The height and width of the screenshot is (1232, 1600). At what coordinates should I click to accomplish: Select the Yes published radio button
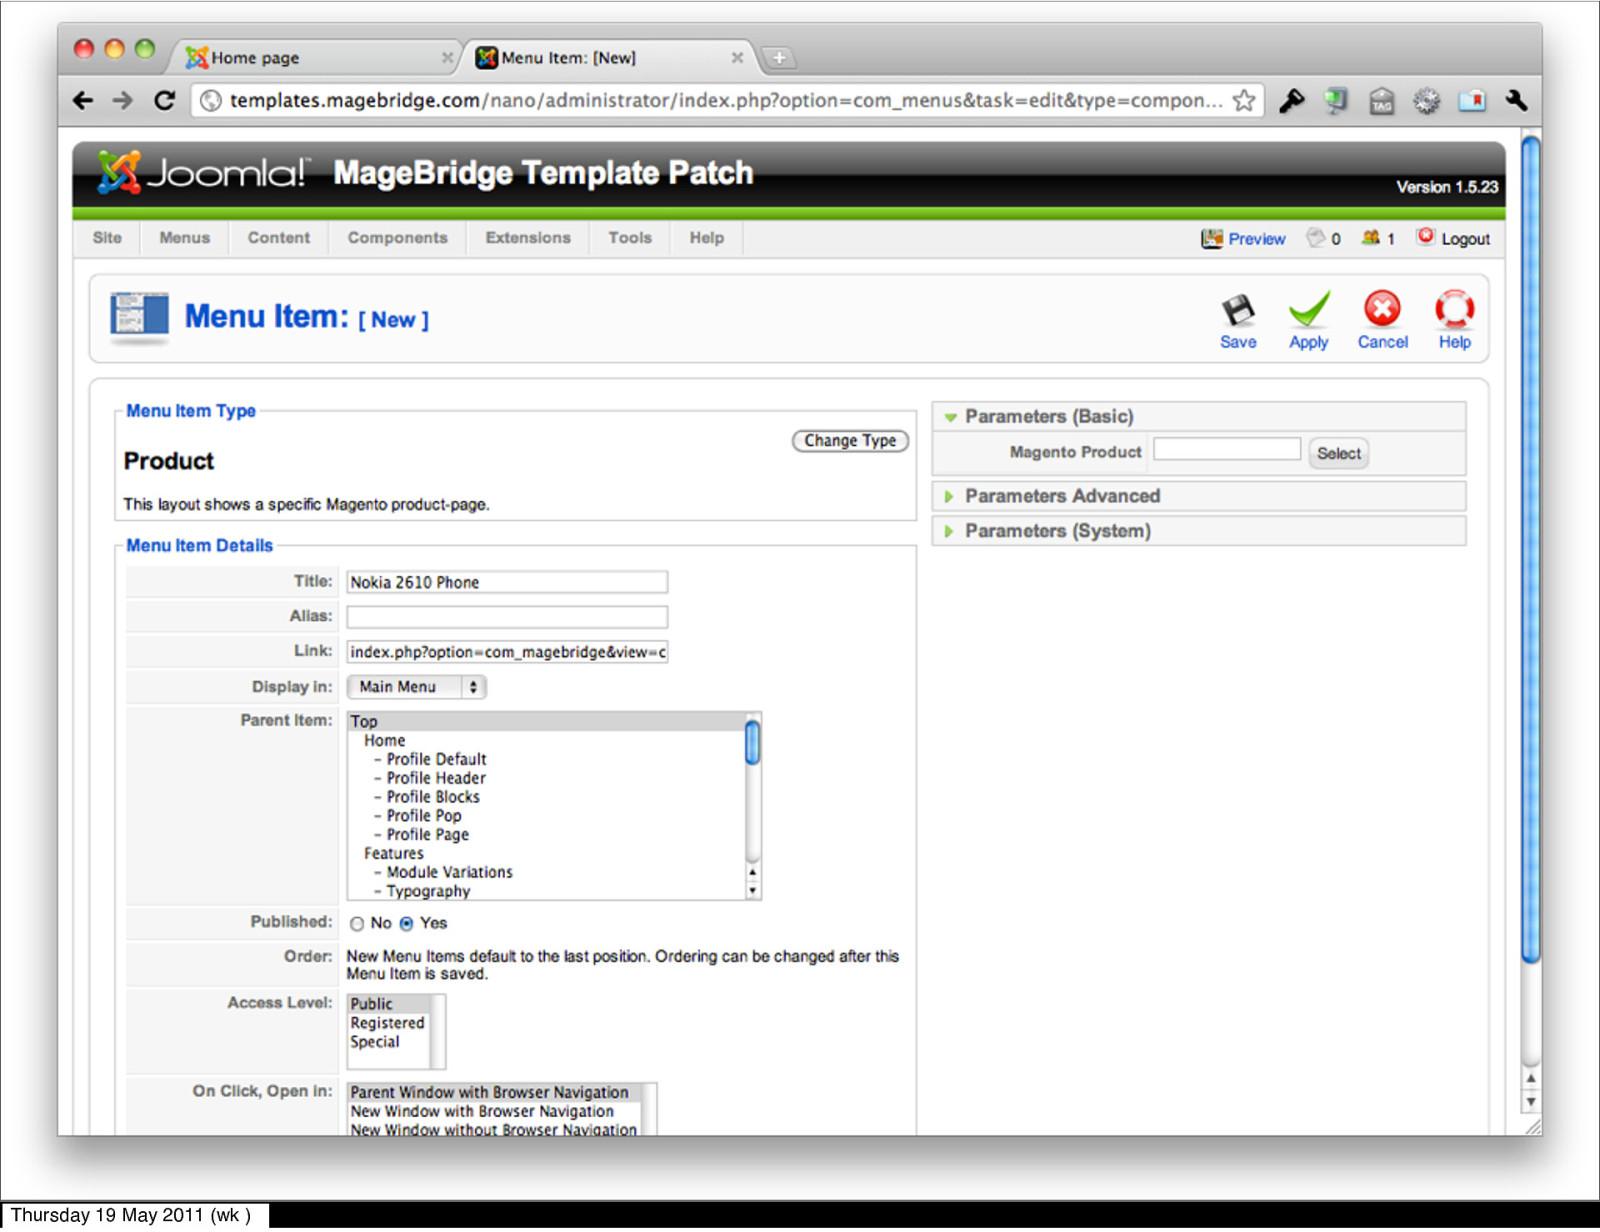point(406,924)
